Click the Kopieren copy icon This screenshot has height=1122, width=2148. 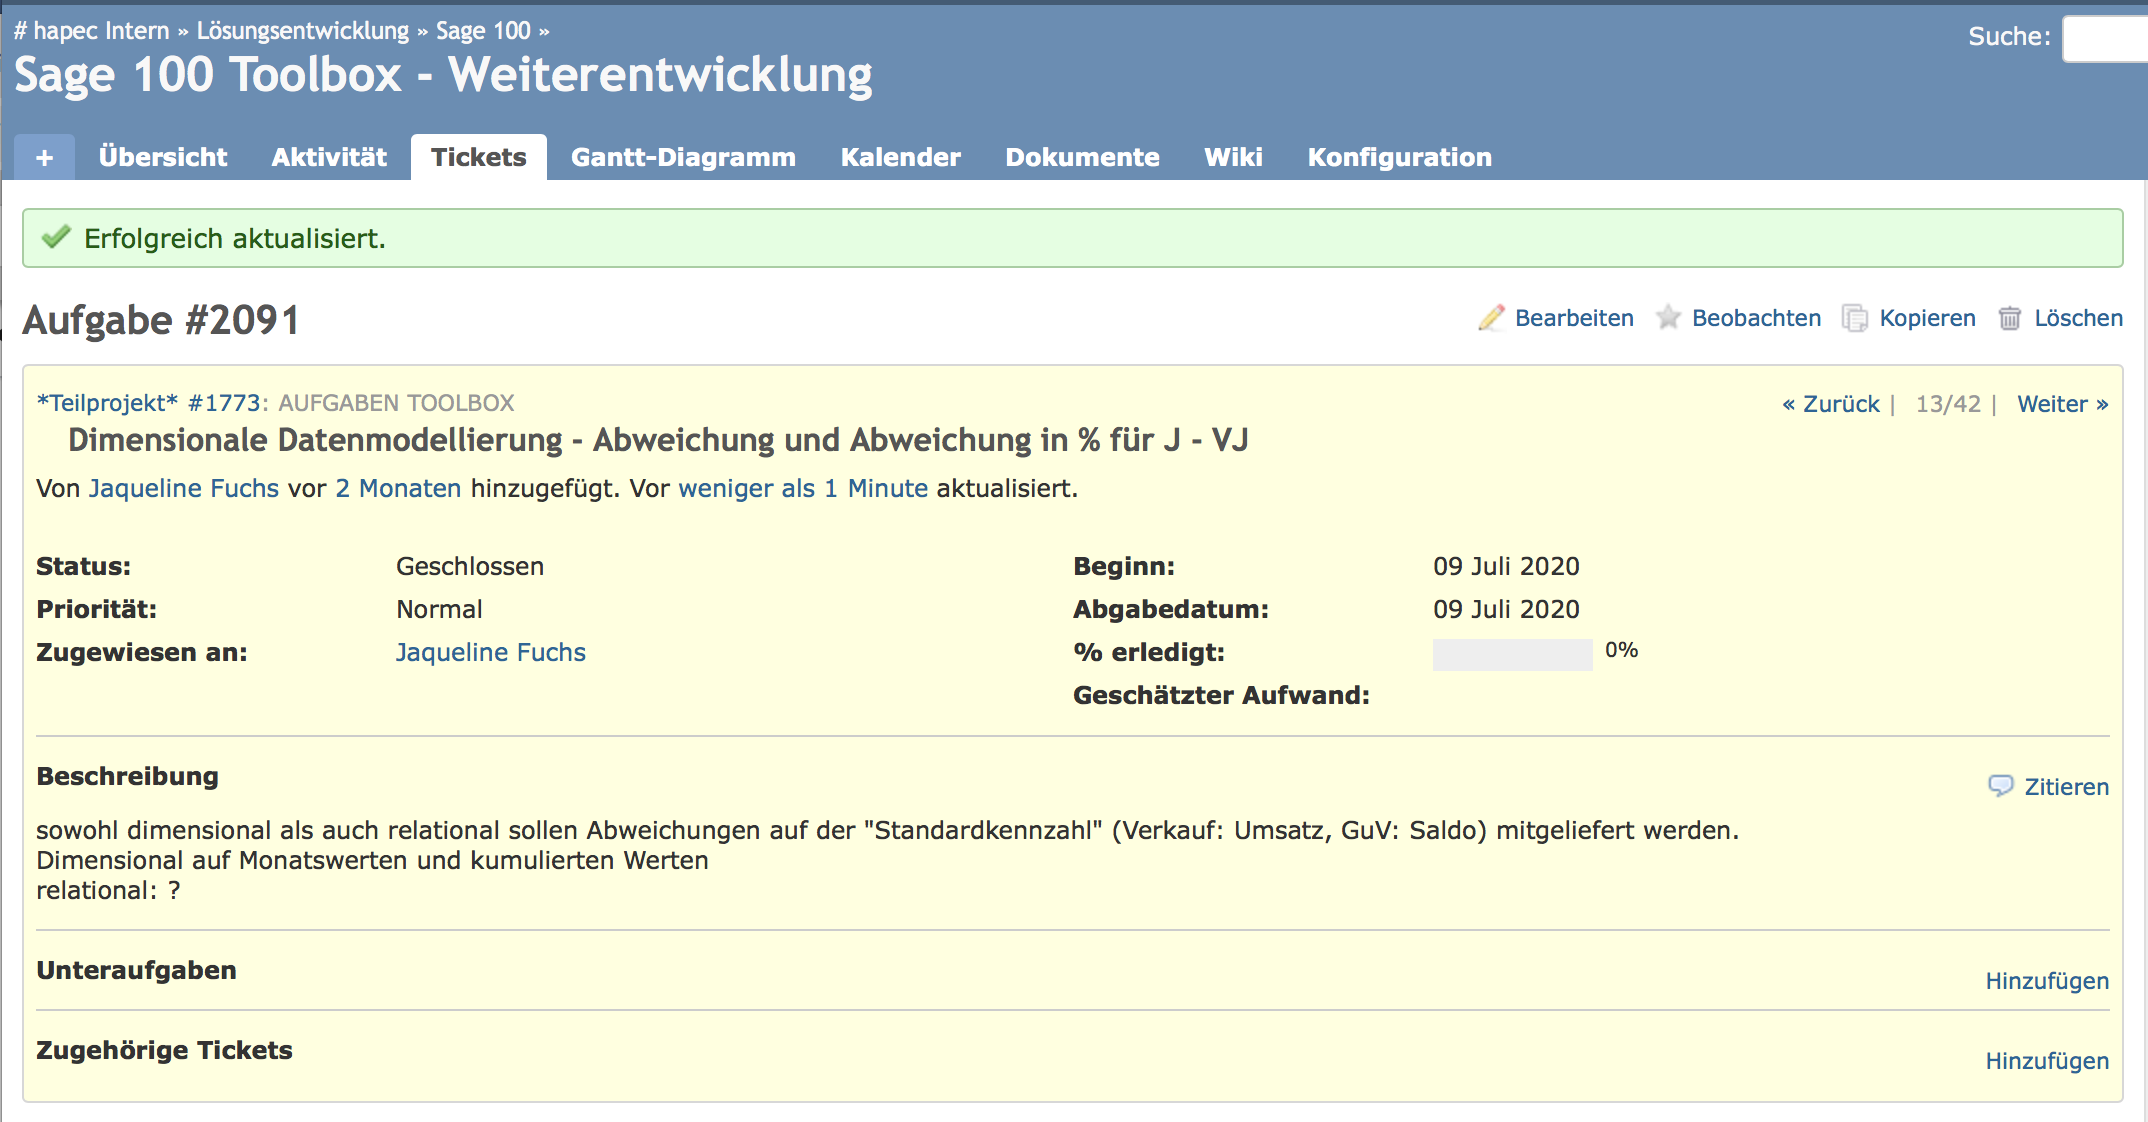tap(1855, 318)
